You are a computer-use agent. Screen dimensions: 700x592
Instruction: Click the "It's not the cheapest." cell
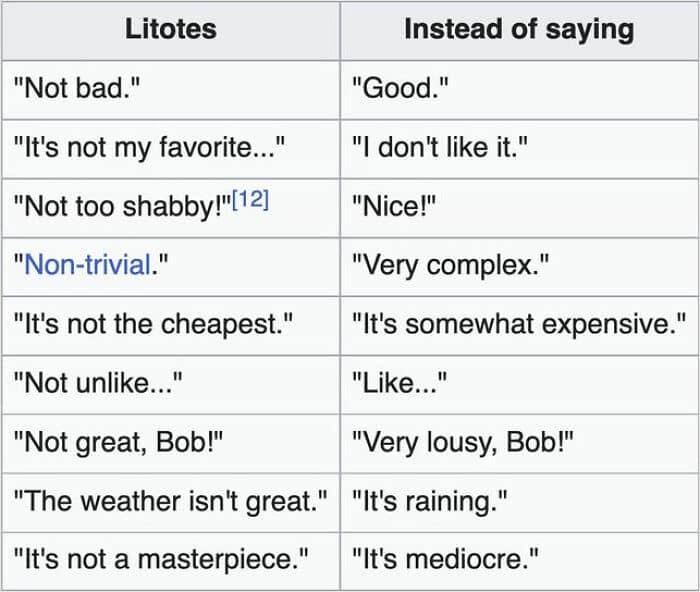pyautogui.click(x=152, y=325)
